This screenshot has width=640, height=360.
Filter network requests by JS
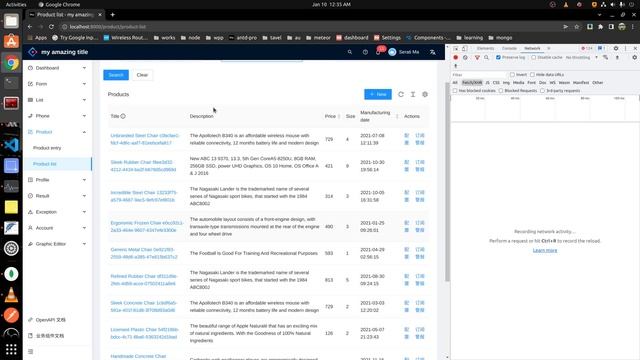tap(487, 83)
